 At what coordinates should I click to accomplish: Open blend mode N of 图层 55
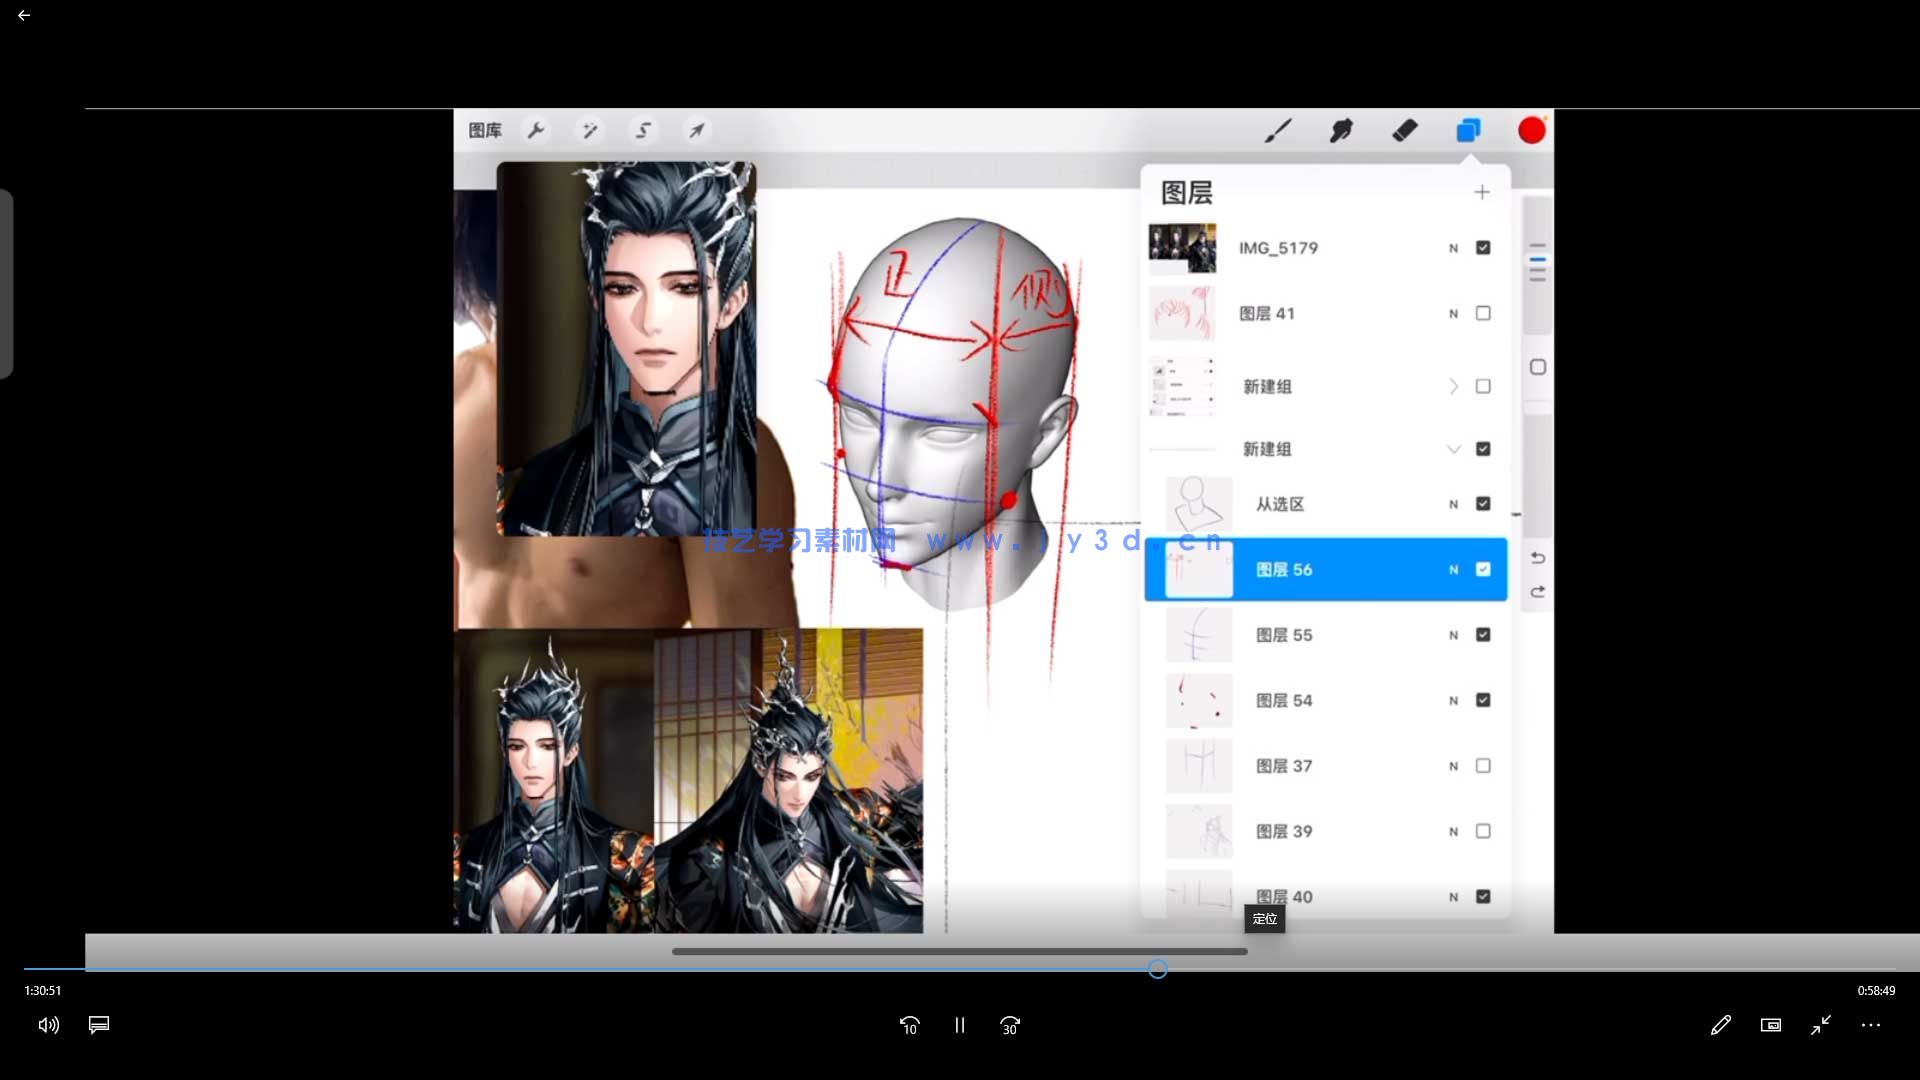click(1453, 636)
